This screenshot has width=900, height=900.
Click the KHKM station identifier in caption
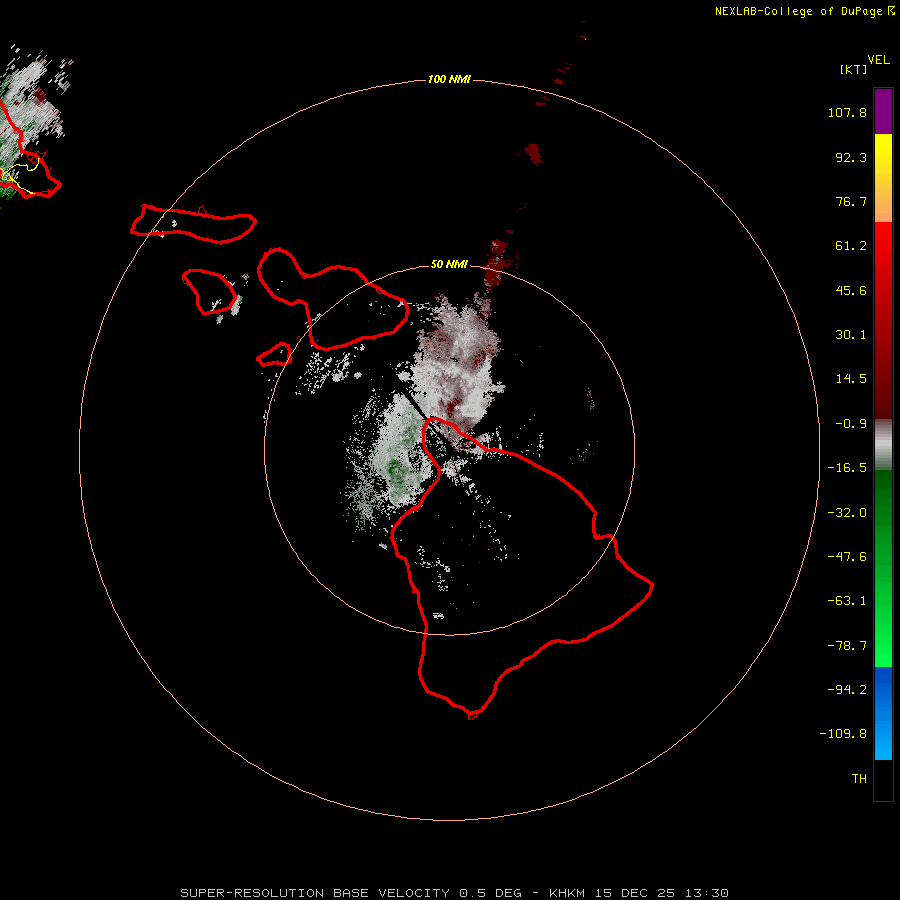[x=567, y=893]
